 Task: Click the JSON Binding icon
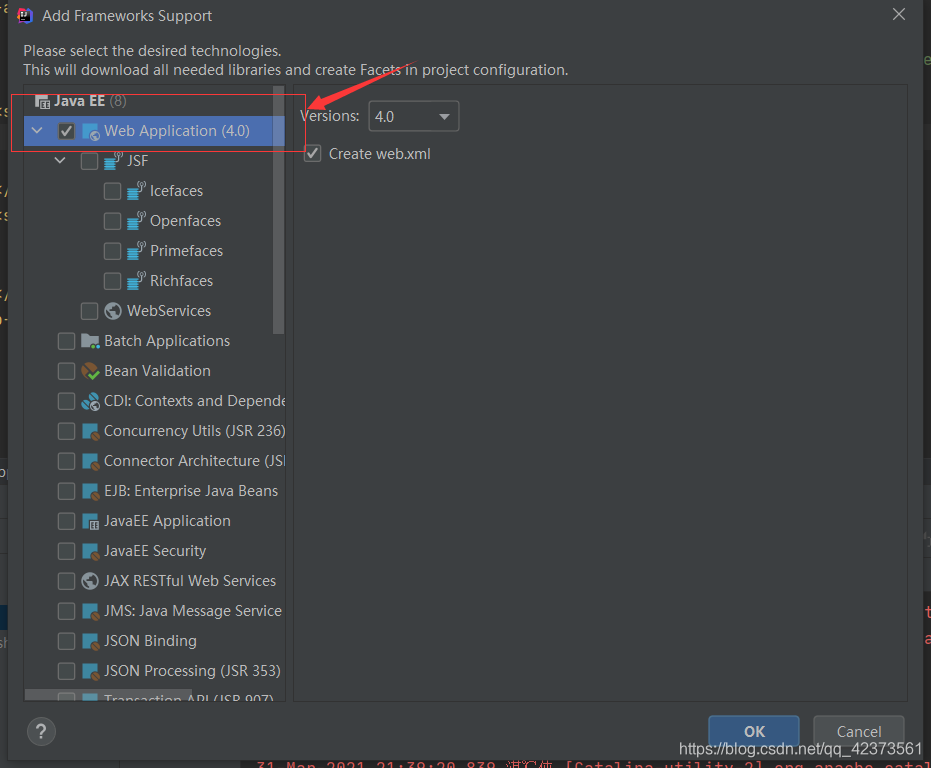tap(90, 641)
